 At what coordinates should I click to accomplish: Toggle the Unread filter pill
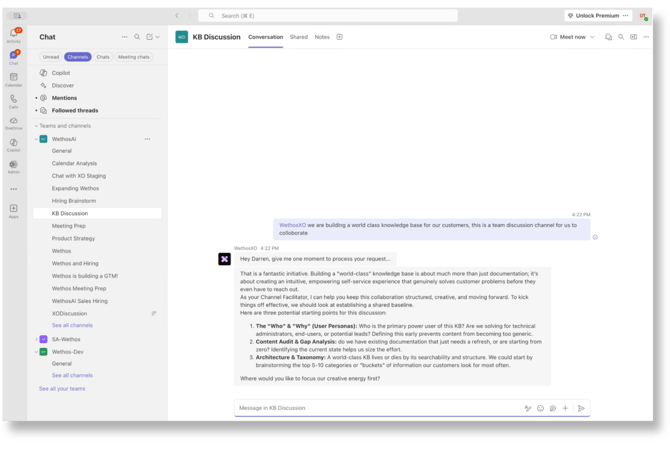click(51, 57)
